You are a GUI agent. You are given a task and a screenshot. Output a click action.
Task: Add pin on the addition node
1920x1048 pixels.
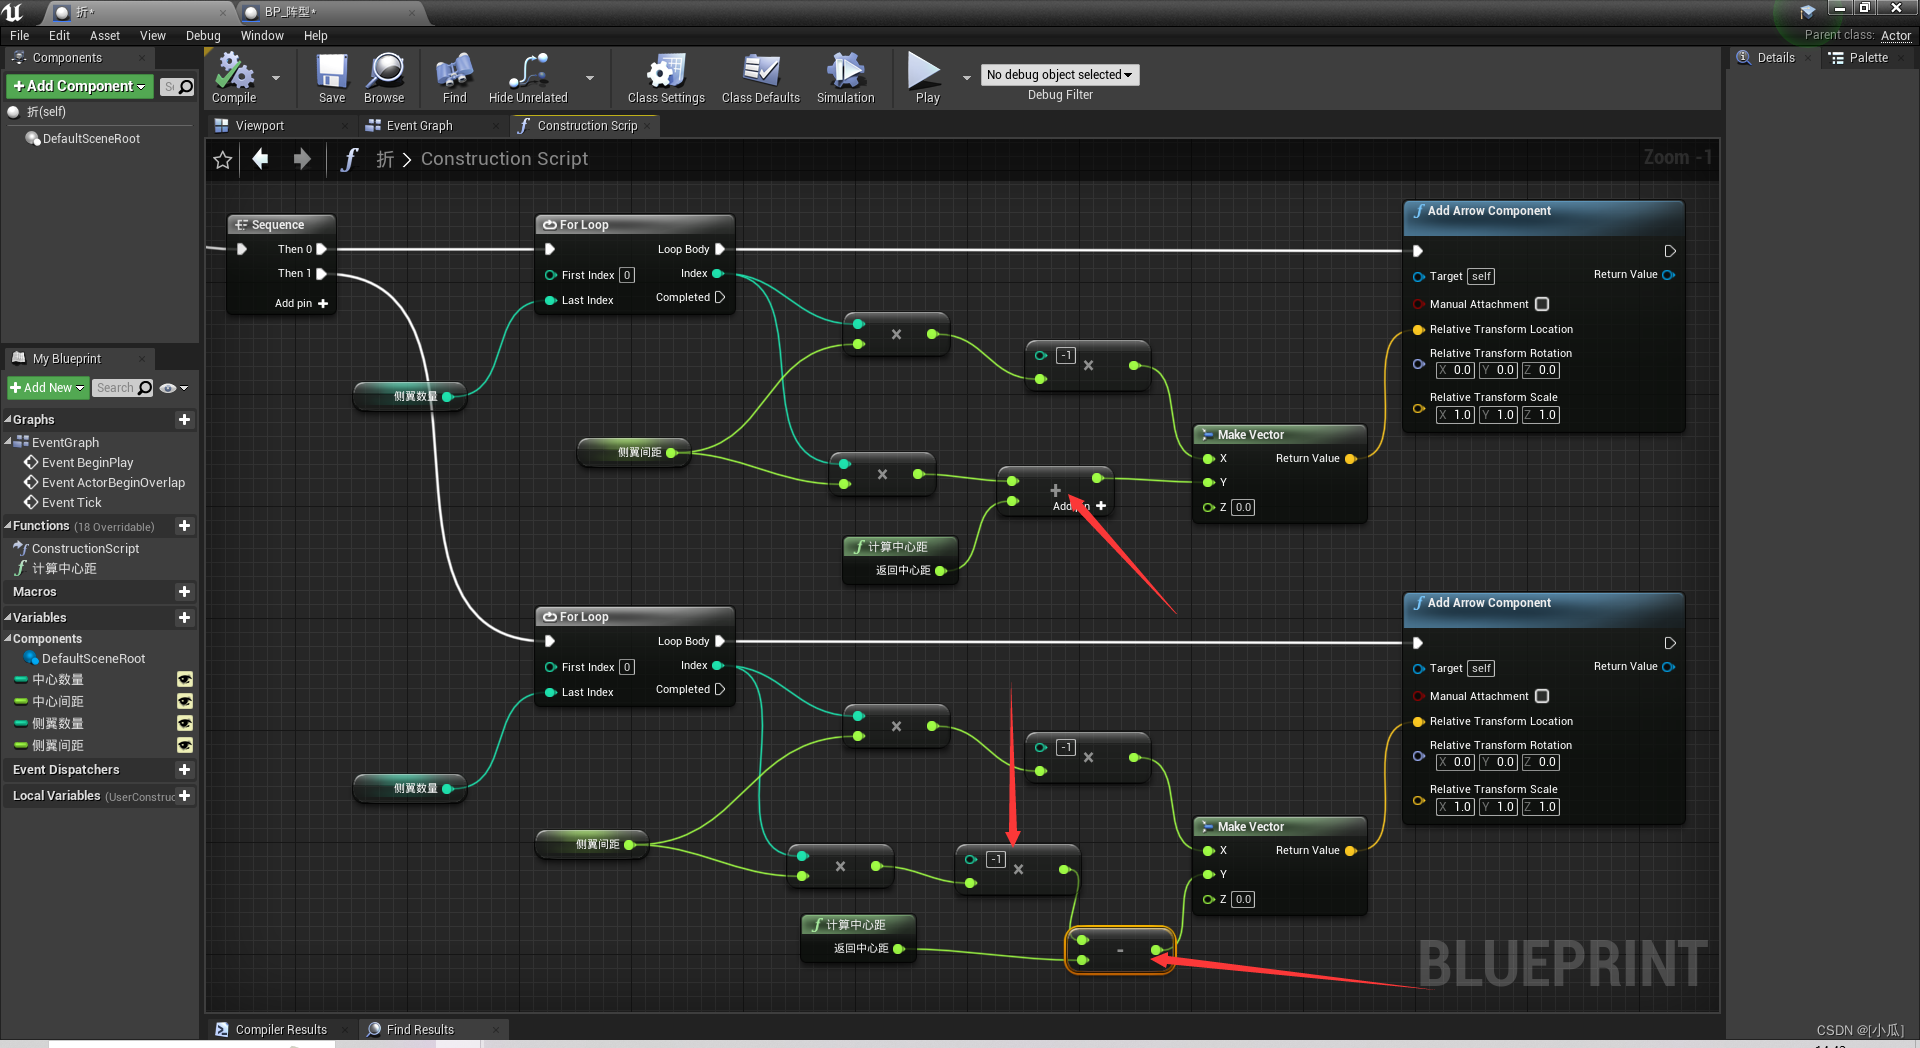1101,506
